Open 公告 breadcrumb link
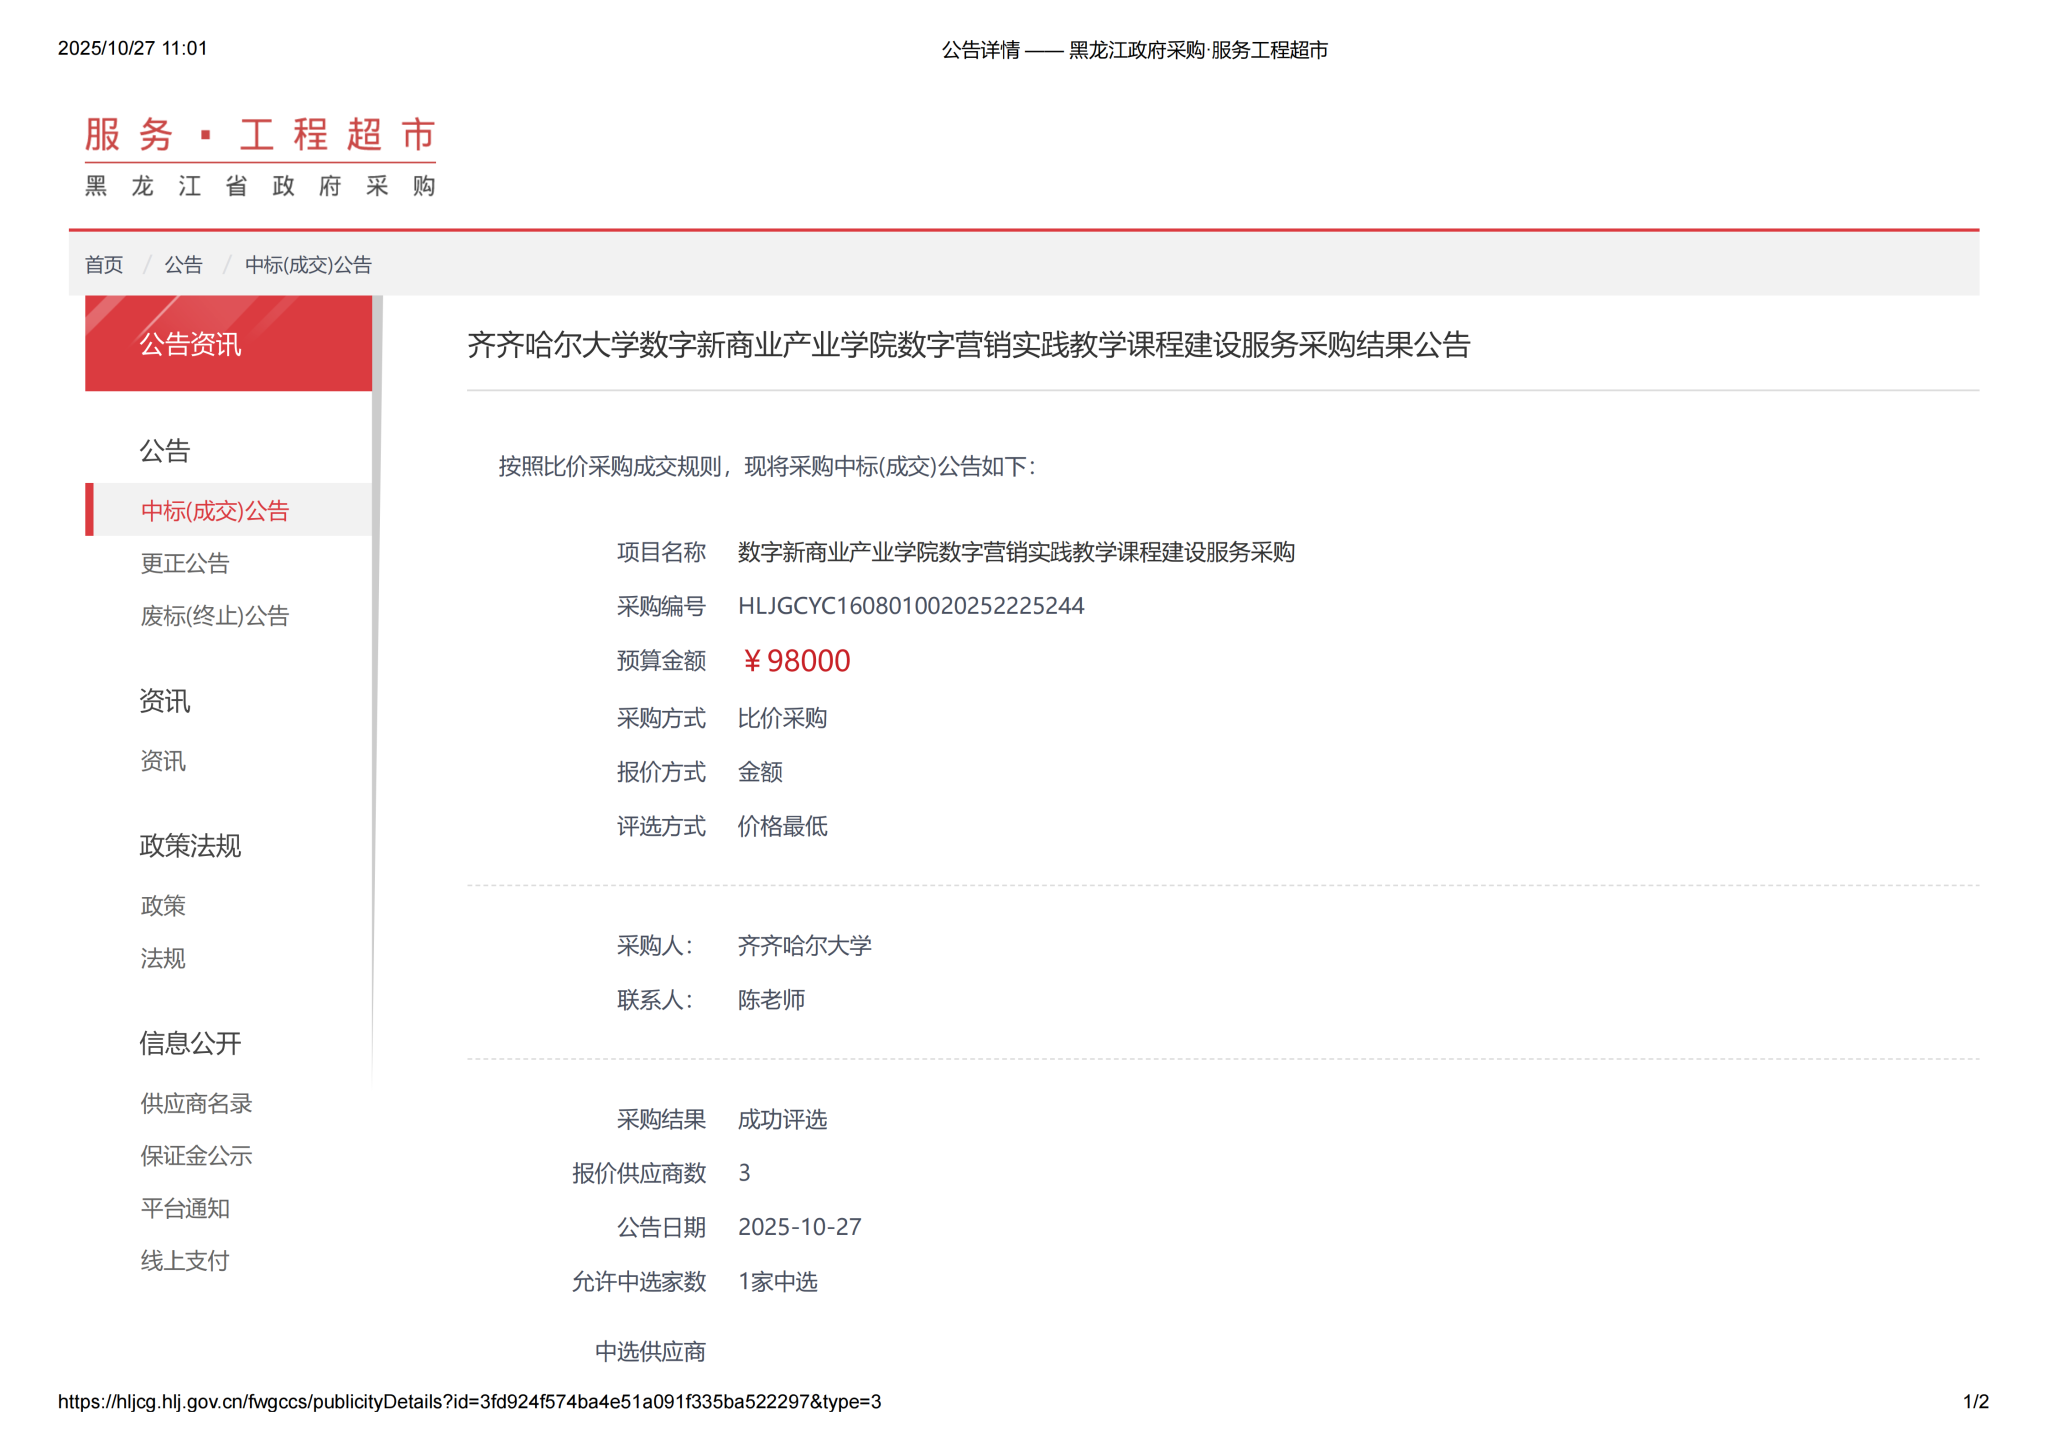Screen dimensions: 2048x1447 click(x=183, y=265)
